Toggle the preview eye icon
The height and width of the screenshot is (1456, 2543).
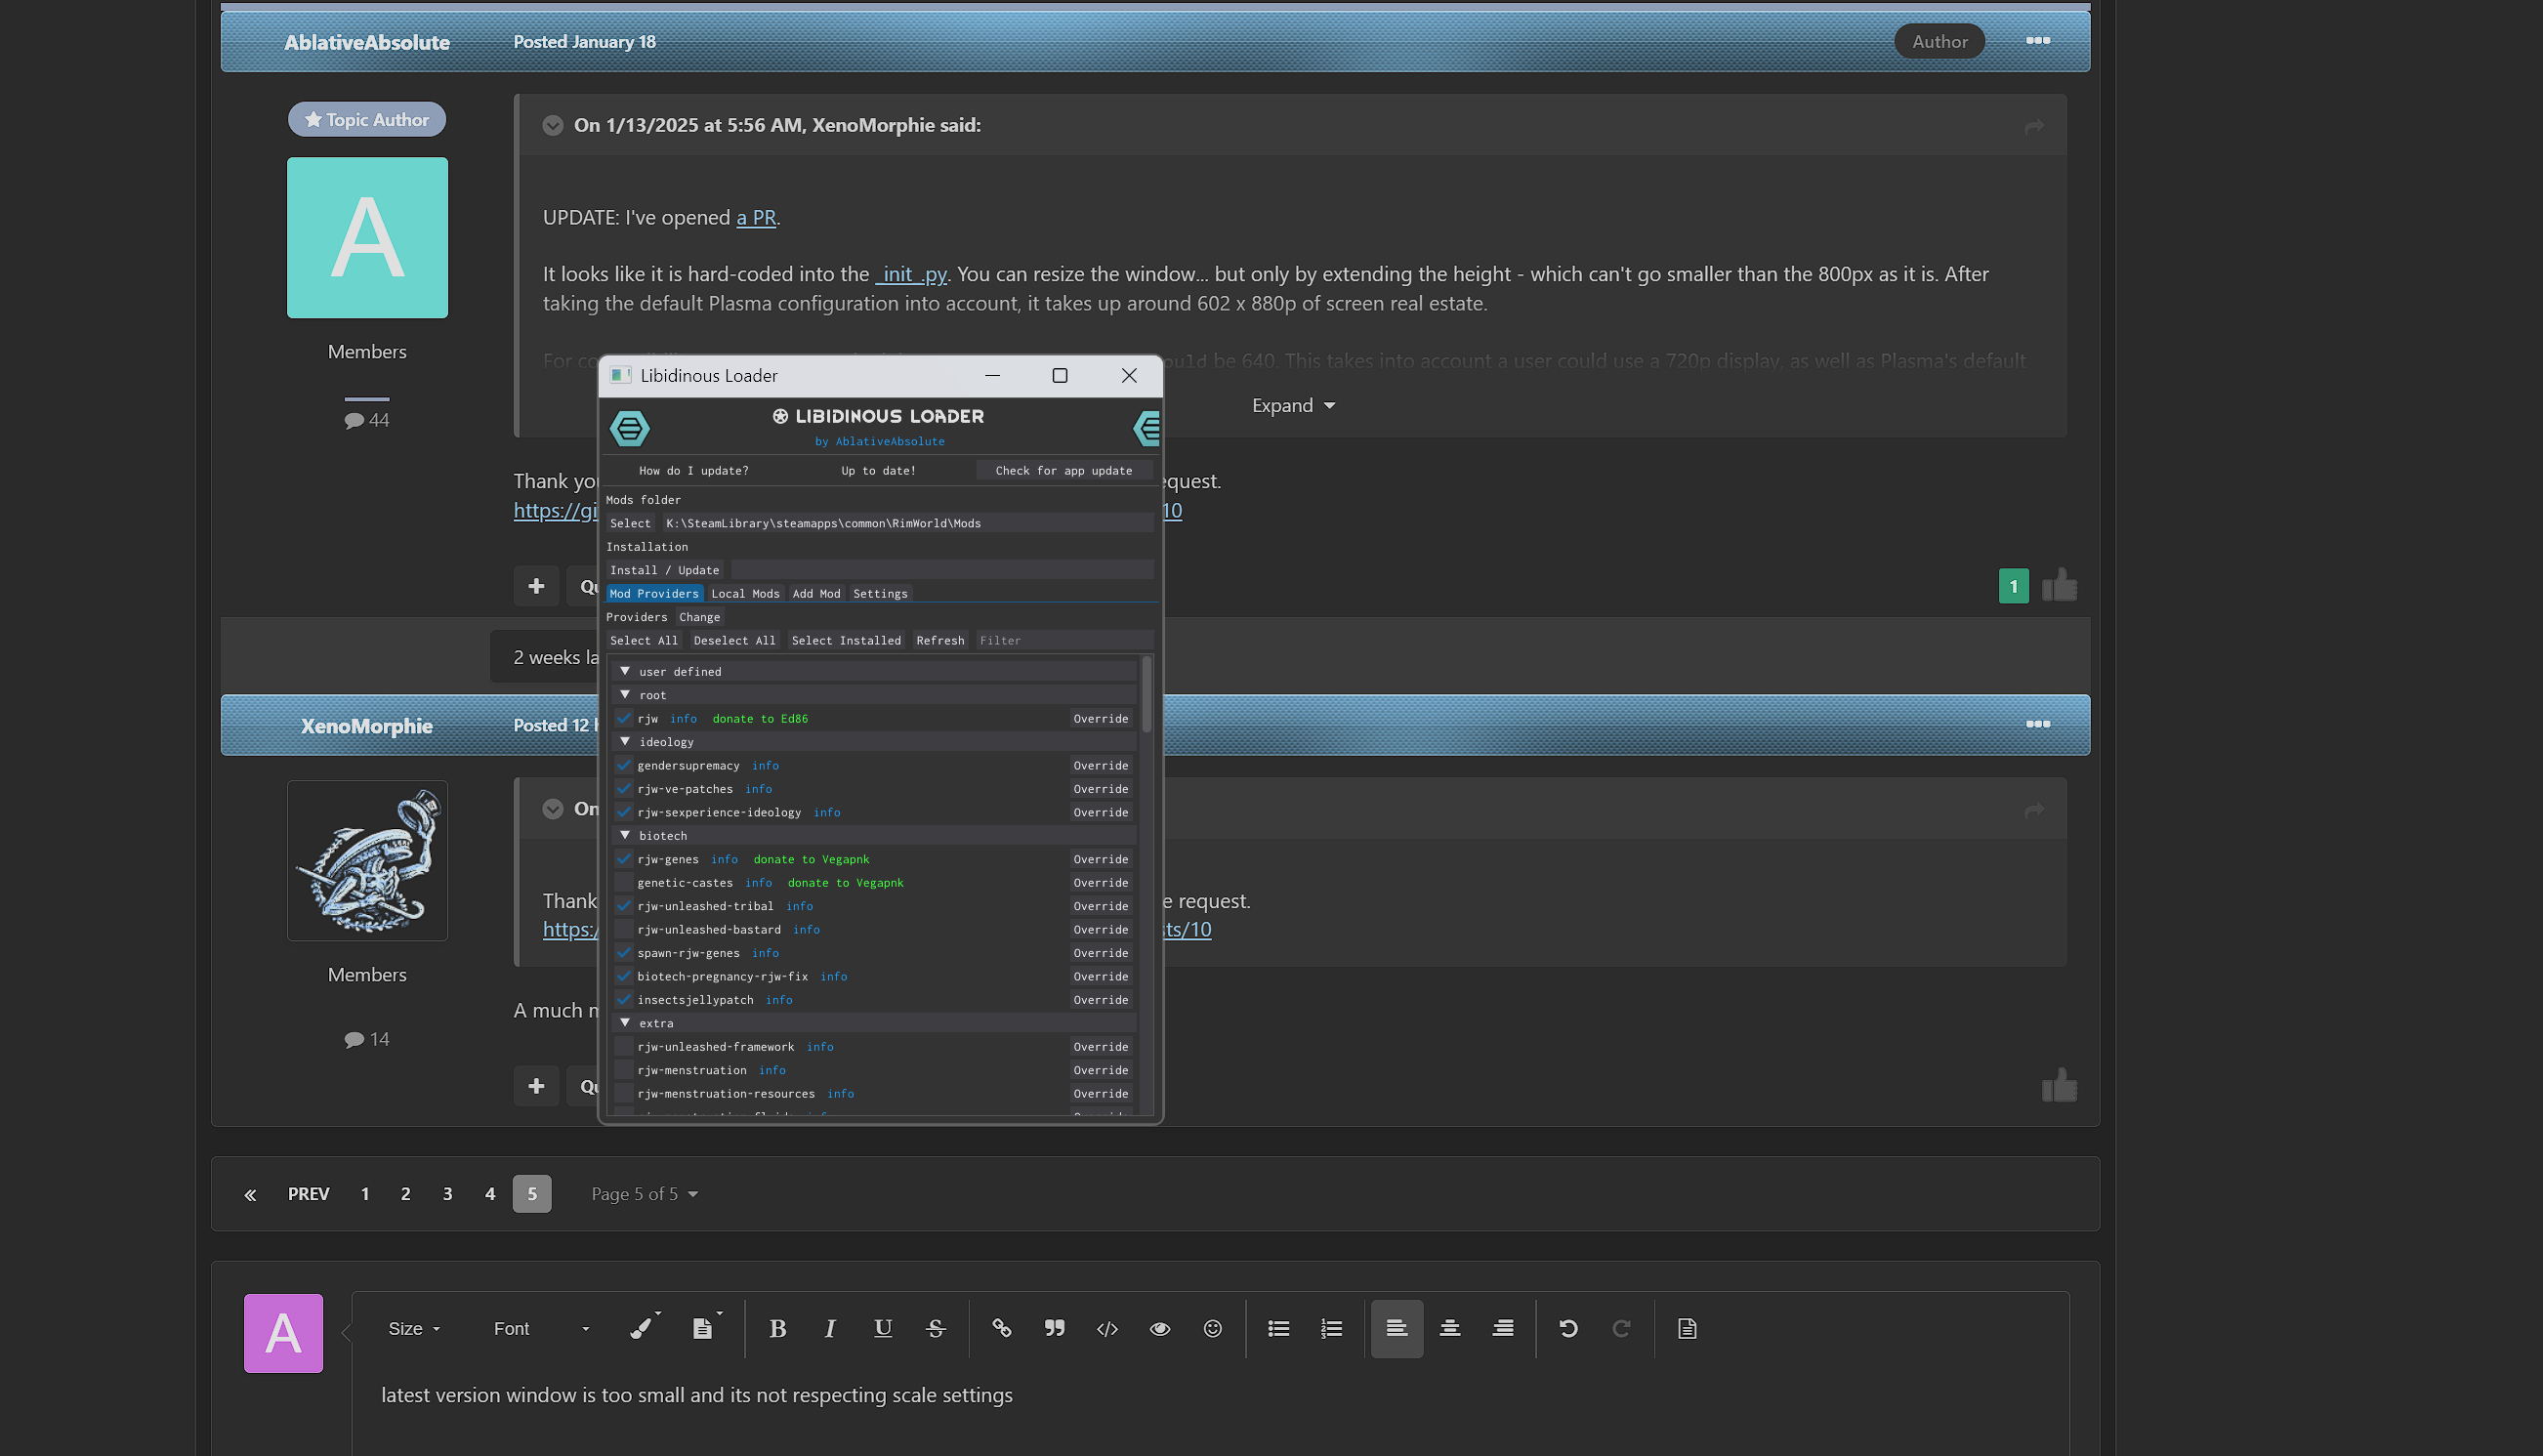click(1160, 1328)
